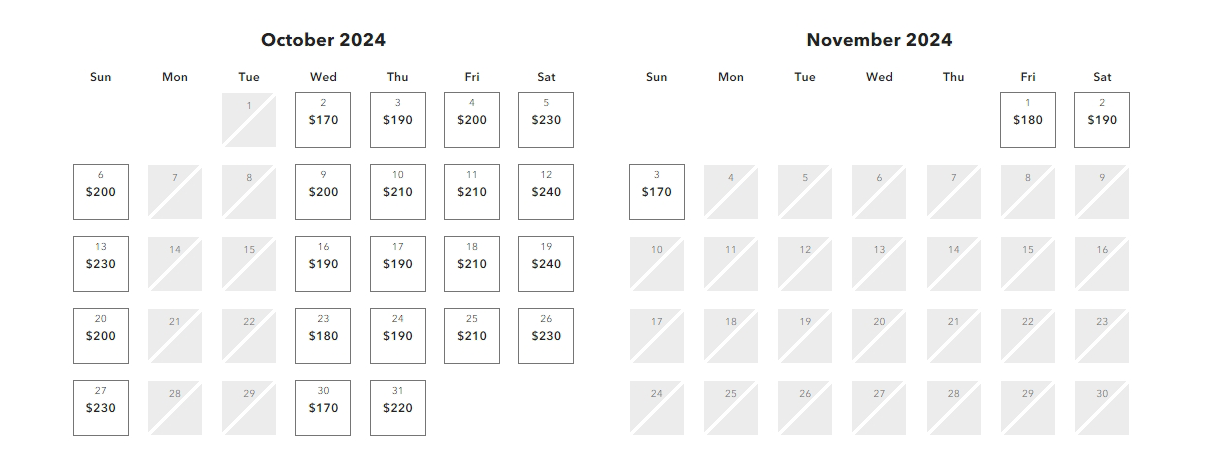
Task: Click October 30 at $170
Action: pyautogui.click(x=323, y=408)
